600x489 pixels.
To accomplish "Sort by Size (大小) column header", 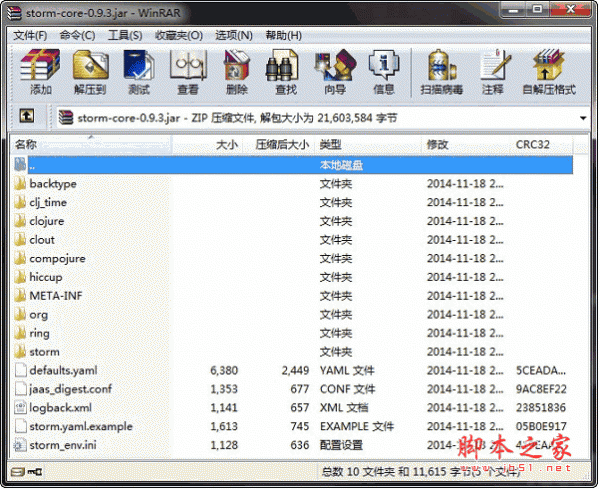I will click(207, 145).
